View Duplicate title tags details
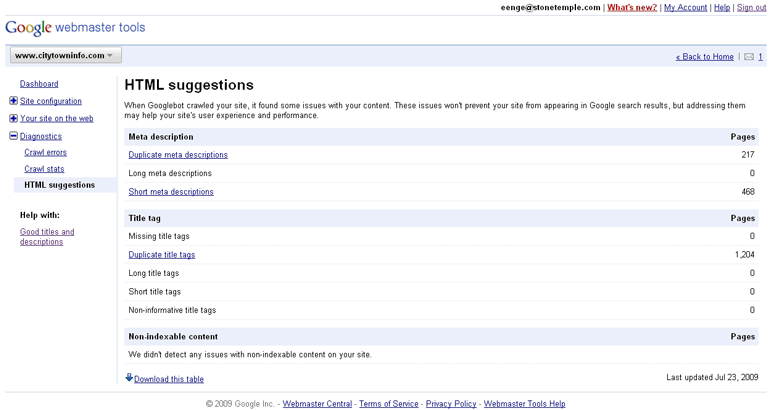Viewport: 770px width, 410px height. (162, 255)
